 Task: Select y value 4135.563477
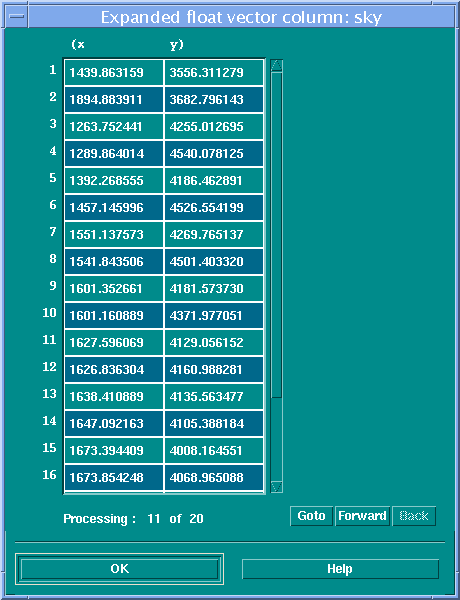point(214,396)
